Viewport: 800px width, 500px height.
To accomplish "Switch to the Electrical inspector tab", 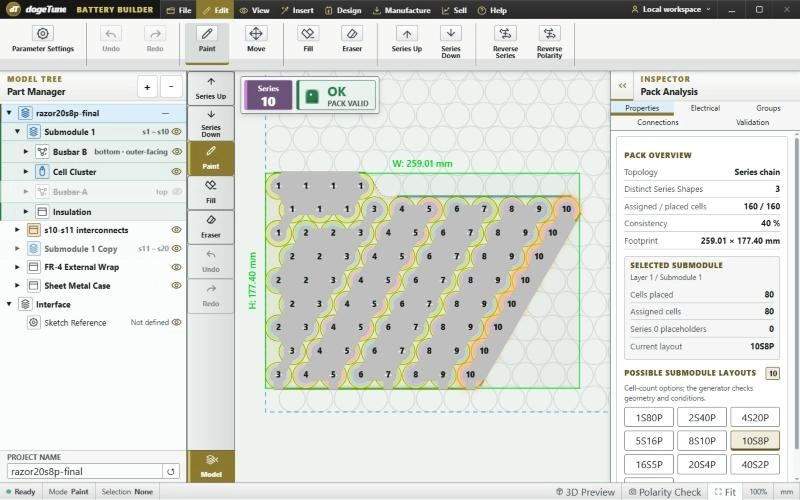I will pyautogui.click(x=705, y=108).
